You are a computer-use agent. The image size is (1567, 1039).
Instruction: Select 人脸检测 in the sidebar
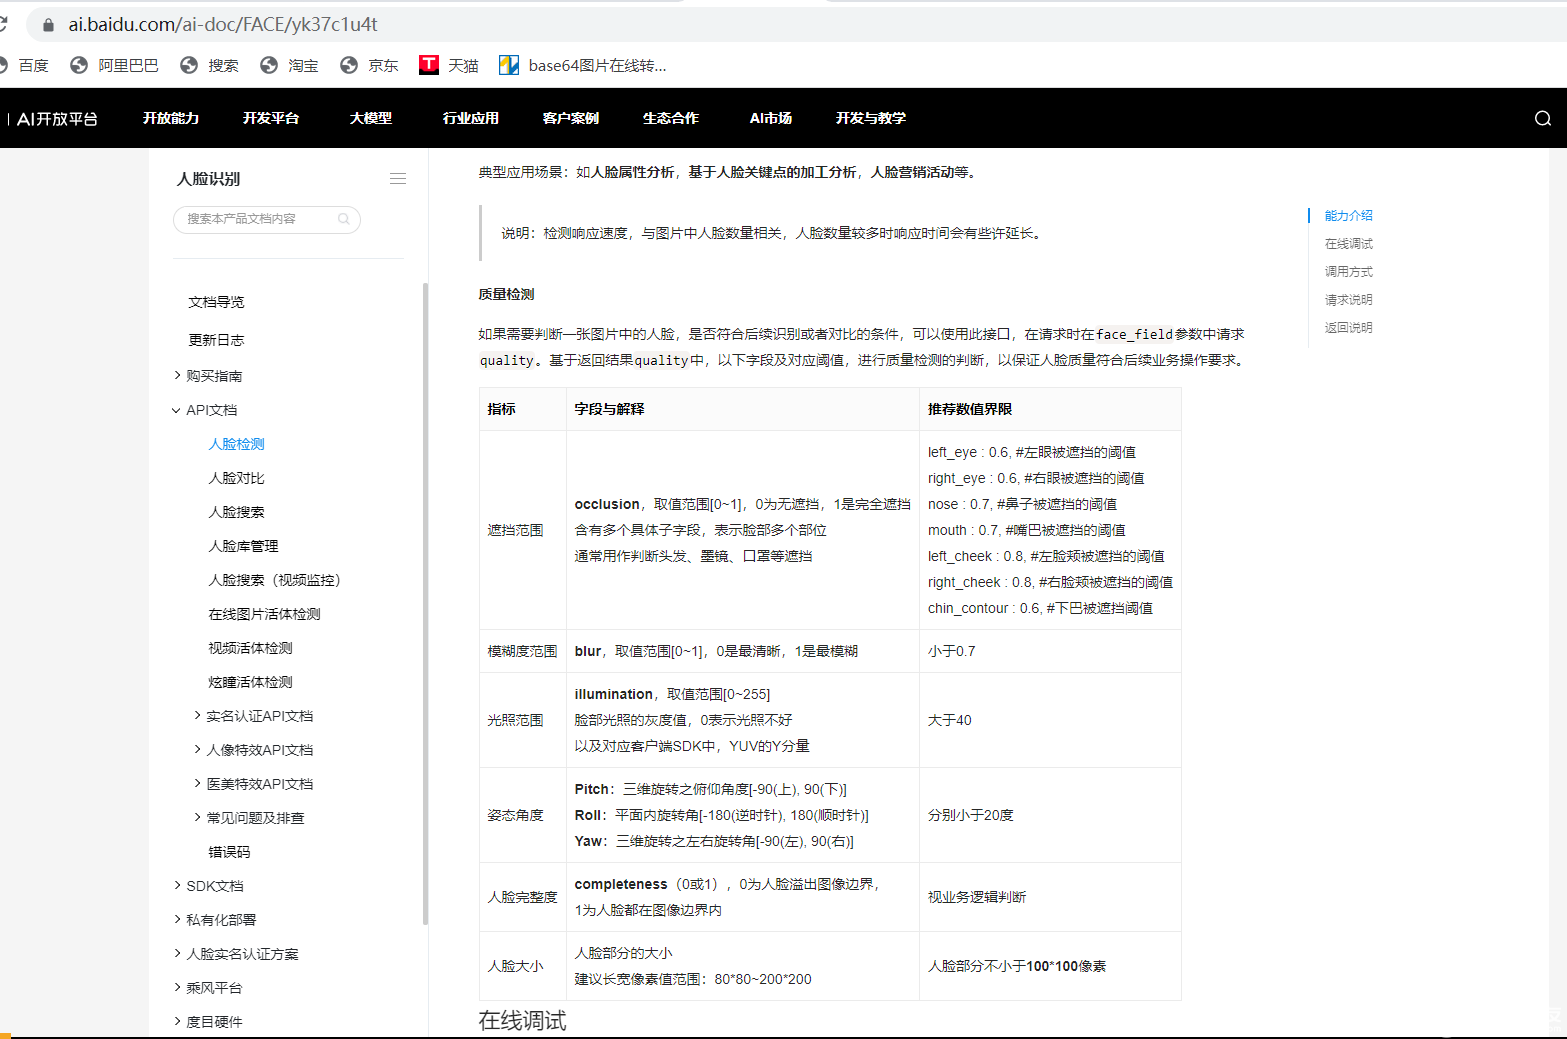237,444
